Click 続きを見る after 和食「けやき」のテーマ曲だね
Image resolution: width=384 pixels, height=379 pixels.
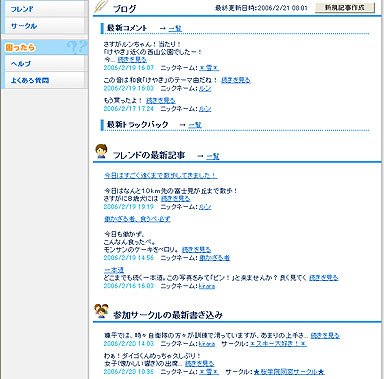point(236,80)
